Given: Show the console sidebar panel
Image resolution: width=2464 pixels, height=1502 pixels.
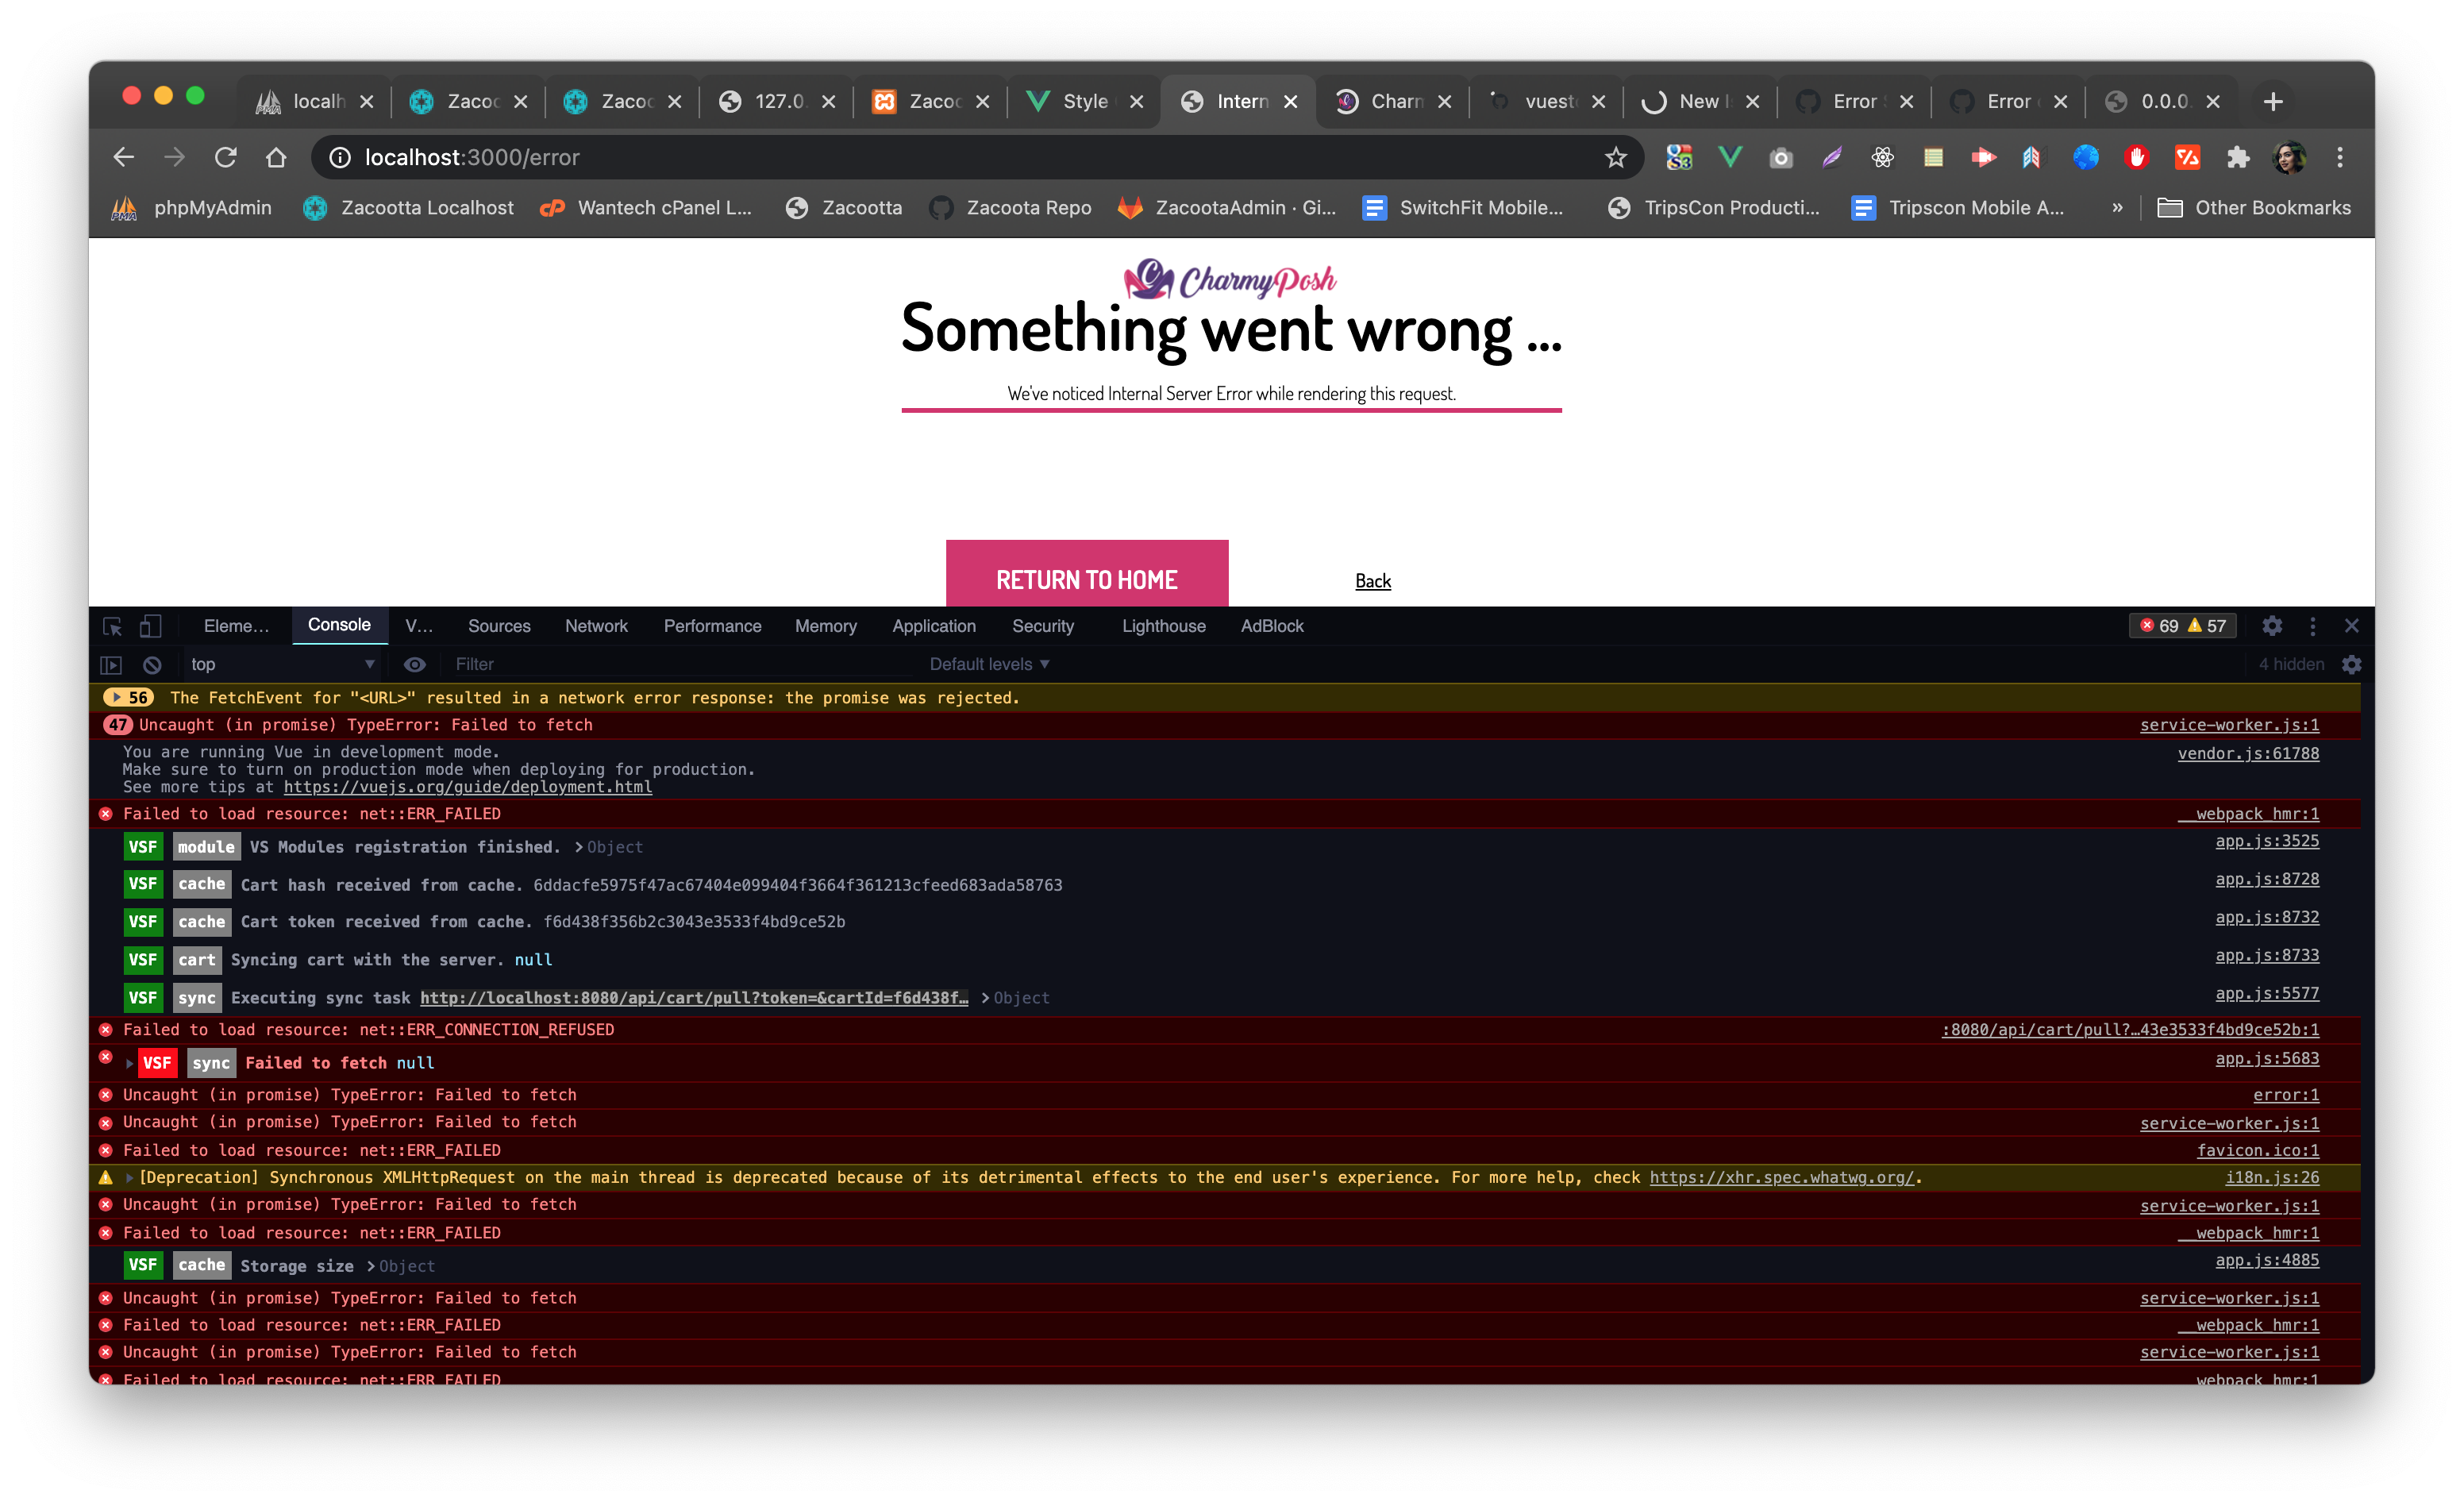Looking at the screenshot, I should pos(110,664).
